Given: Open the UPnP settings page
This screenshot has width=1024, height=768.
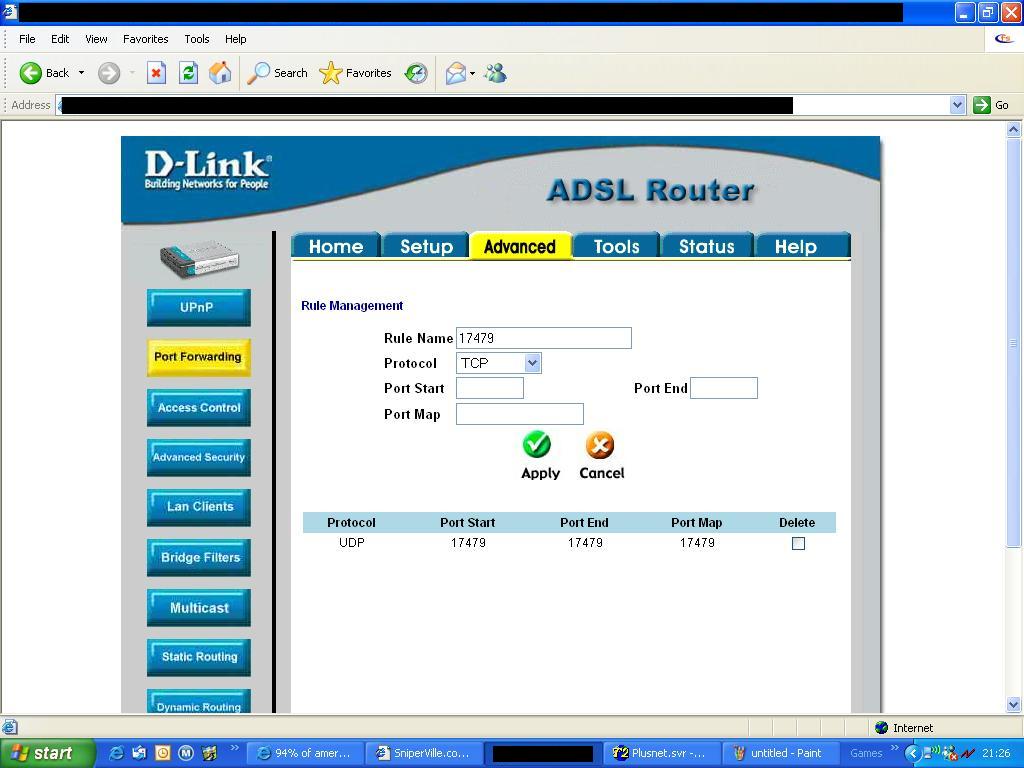Looking at the screenshot, I should click(199, 307).
